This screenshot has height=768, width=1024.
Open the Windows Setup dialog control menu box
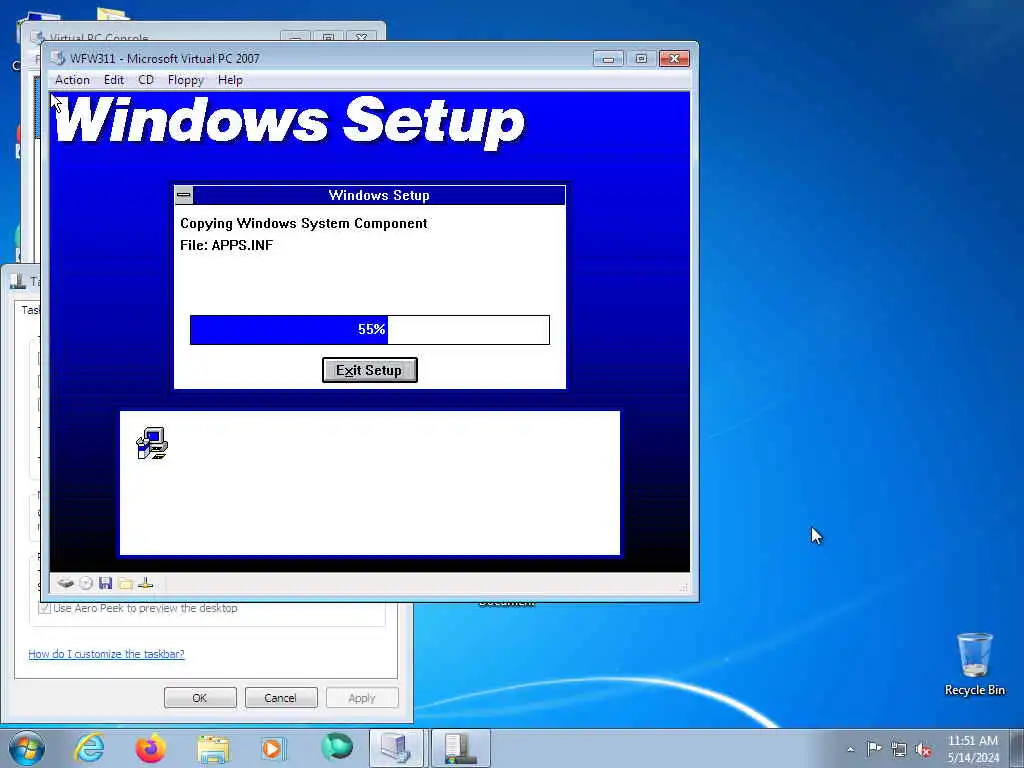184,195
